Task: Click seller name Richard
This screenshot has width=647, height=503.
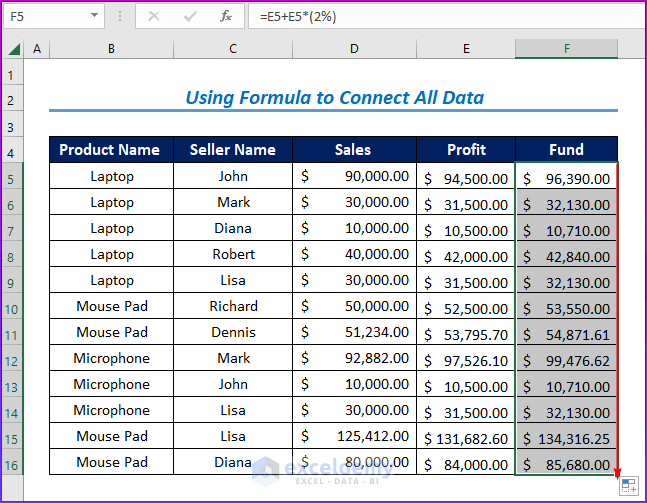Action: [x=233, y=306]
